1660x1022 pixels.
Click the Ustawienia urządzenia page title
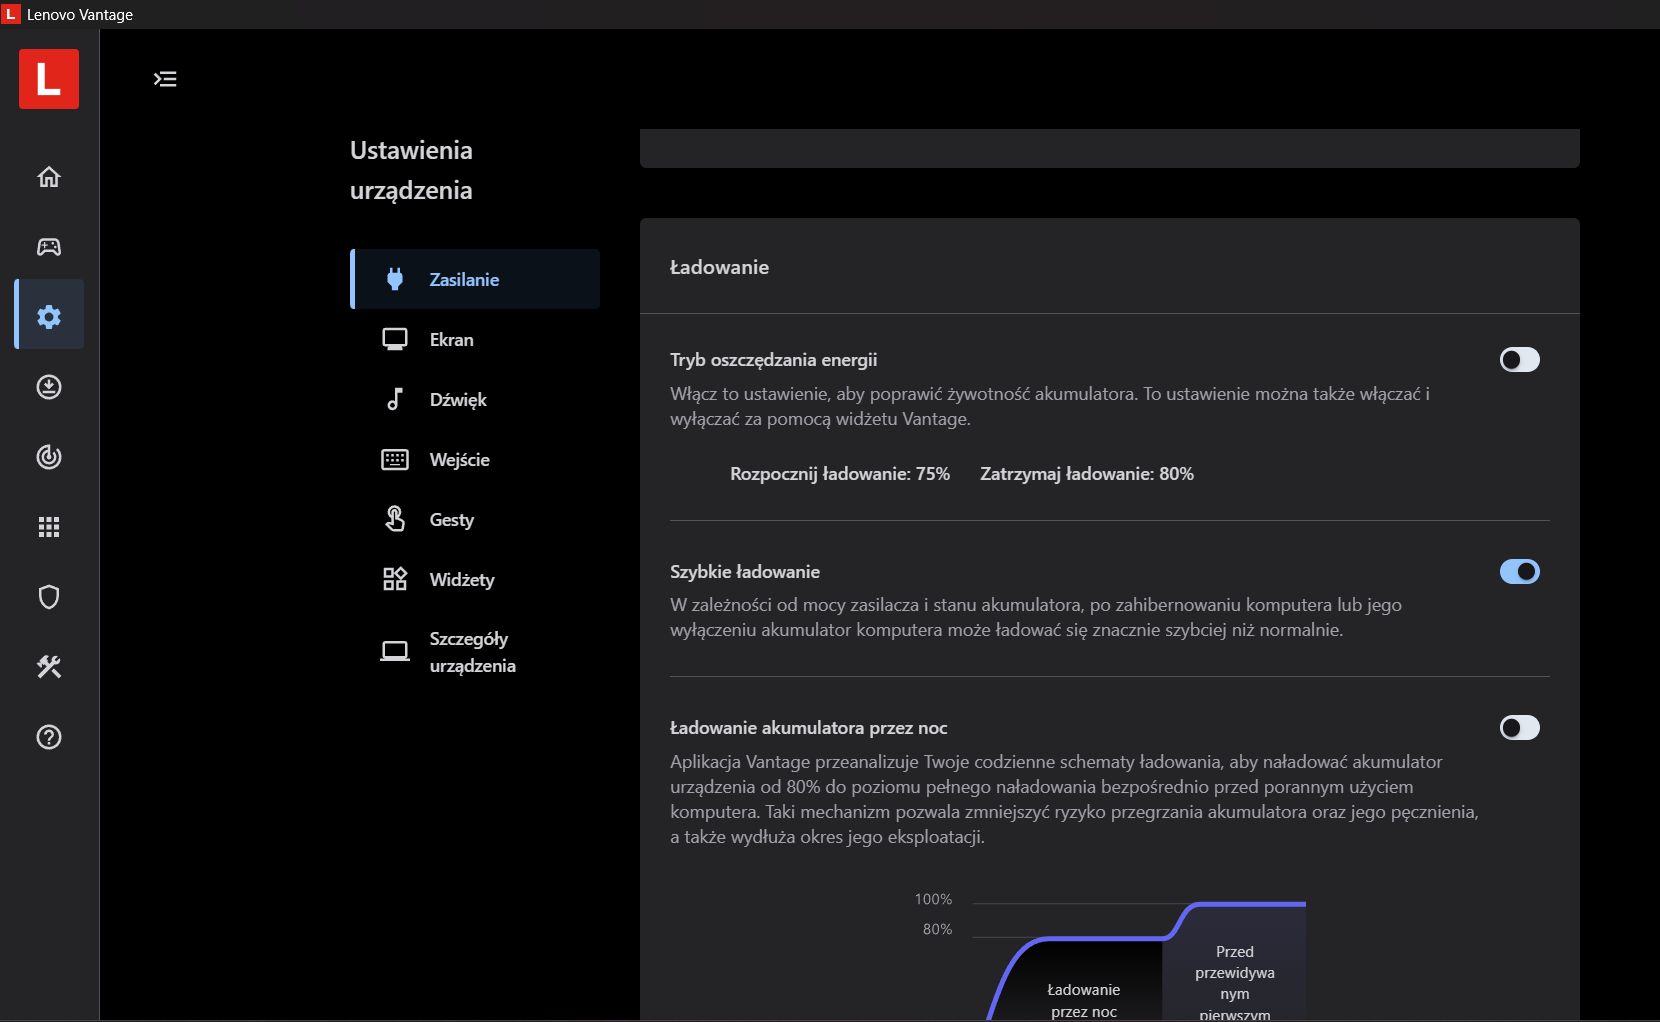point(411,170)
